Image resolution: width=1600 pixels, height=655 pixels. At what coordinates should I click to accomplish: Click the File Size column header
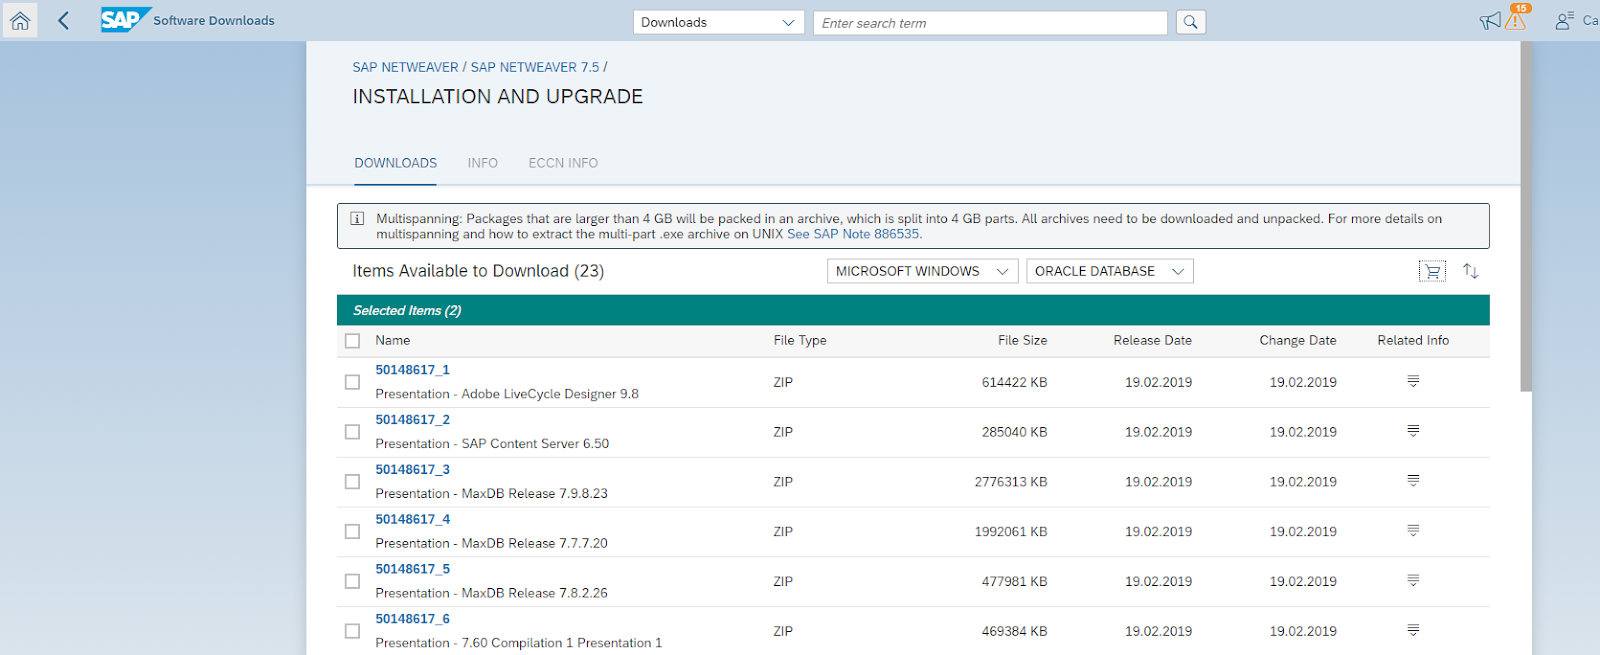[1022, 341]
